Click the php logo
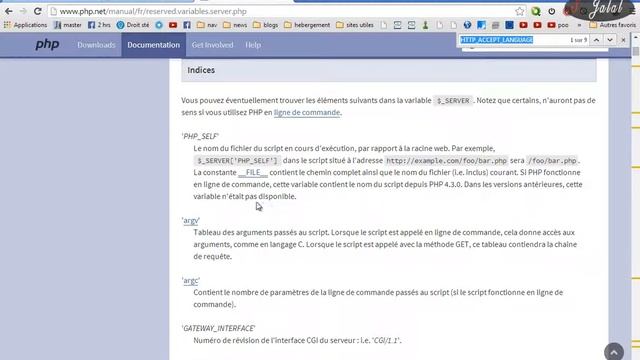This screenshot has height=360, width=640. [x=47, y=44]
